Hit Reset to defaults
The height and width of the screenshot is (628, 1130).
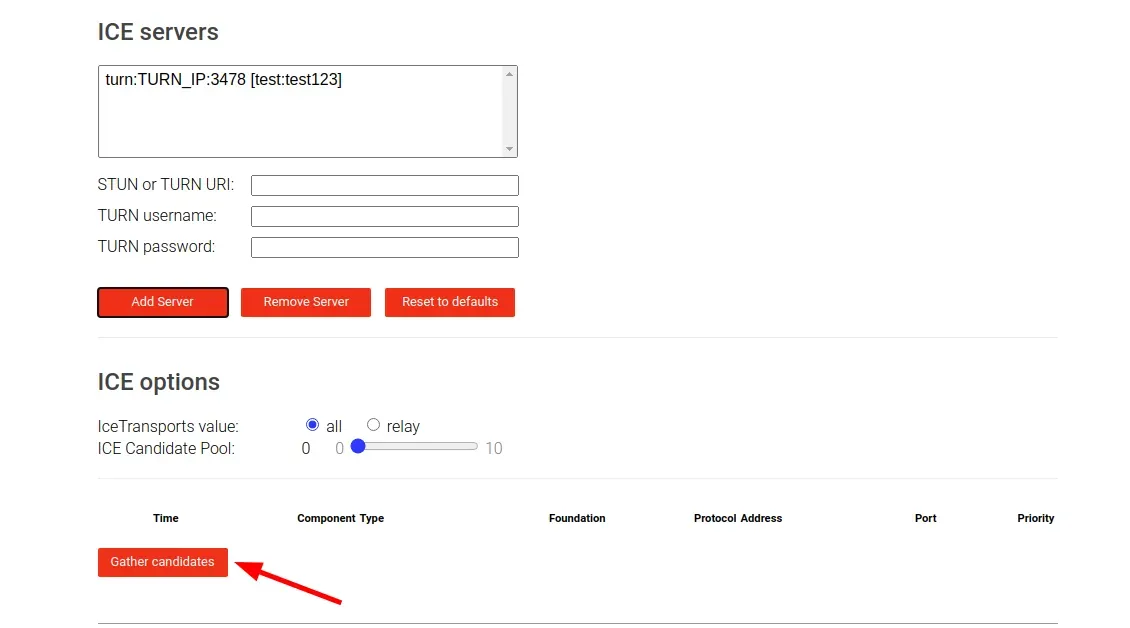449,302
